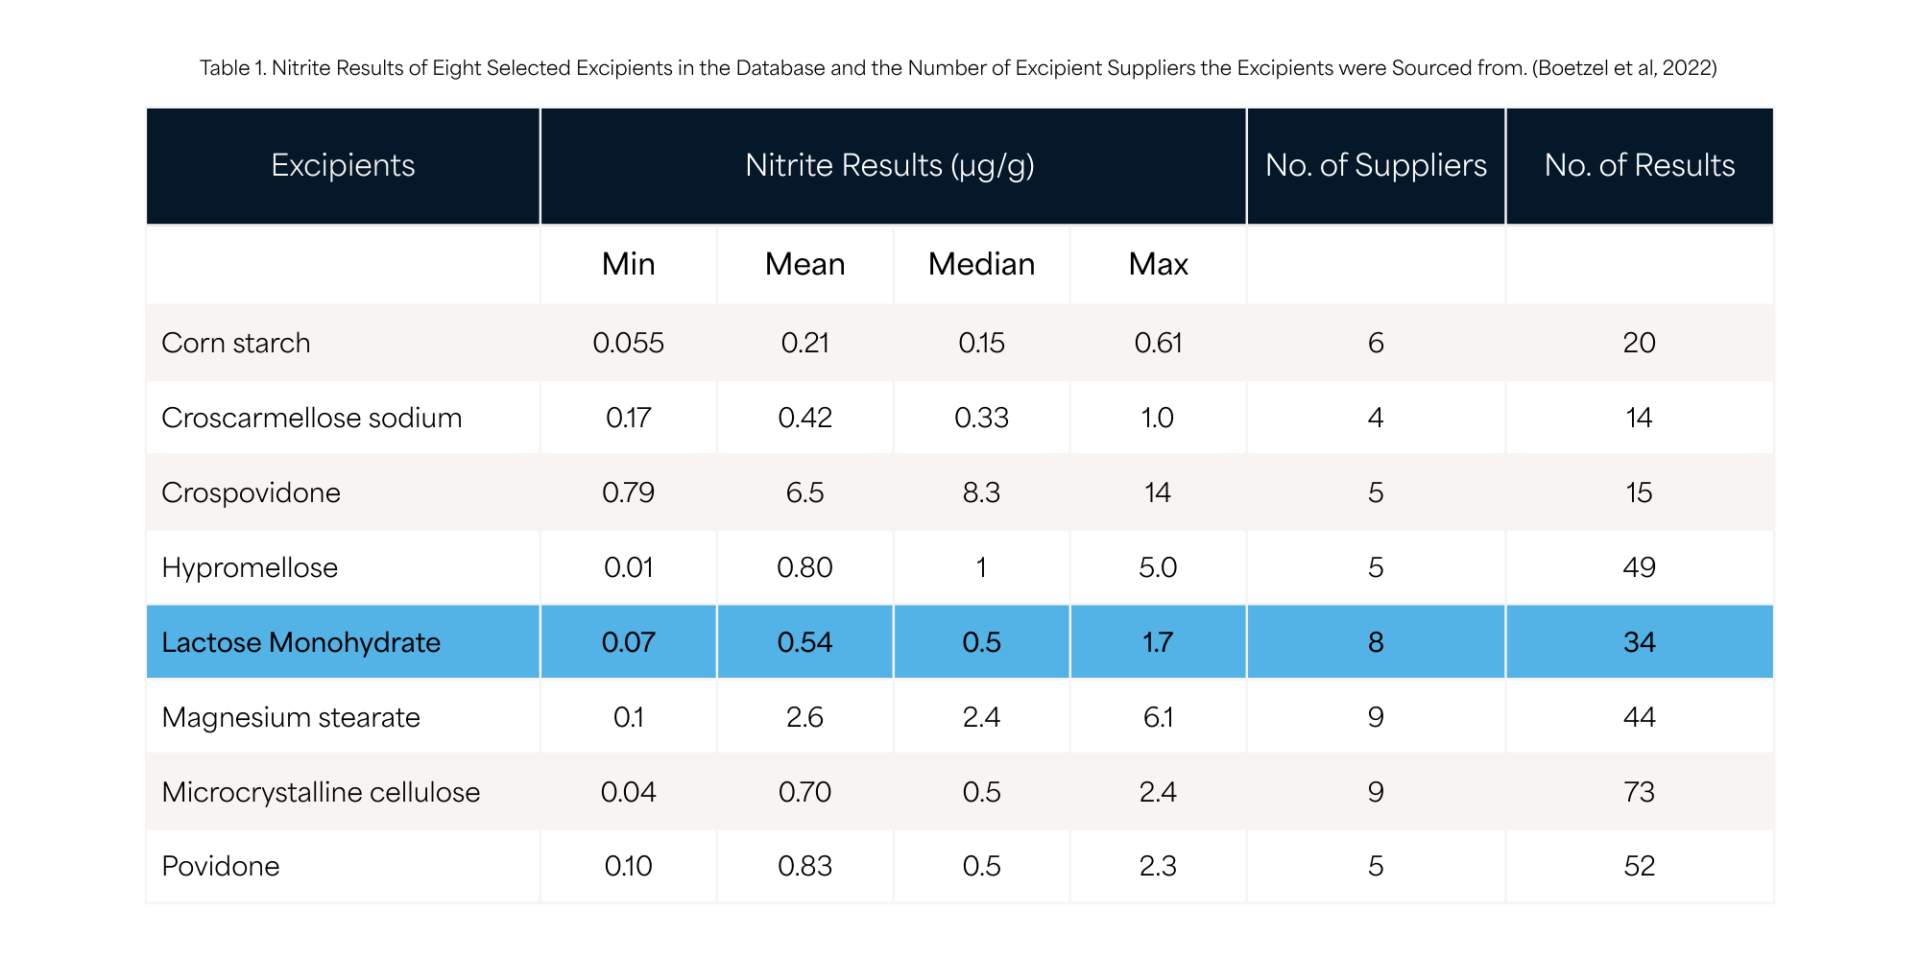Screen dimensions: 1920x960
Task: Click the Magnesium stearate row label
Action: (x=291, y=717)
